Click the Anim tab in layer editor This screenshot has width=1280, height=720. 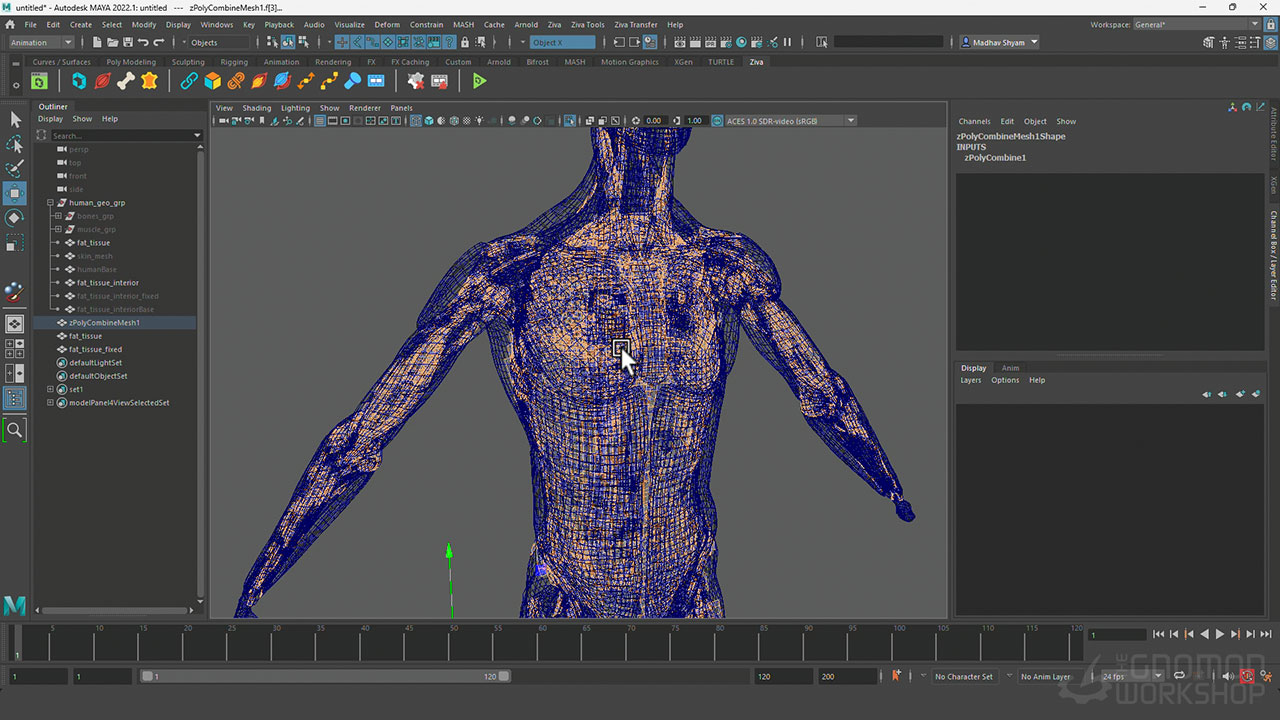1010,368
